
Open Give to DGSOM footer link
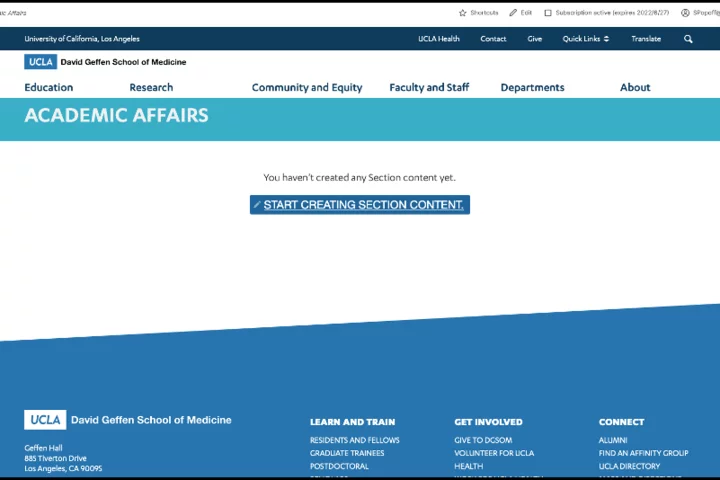pyautogui.click(x=483, y=440)
